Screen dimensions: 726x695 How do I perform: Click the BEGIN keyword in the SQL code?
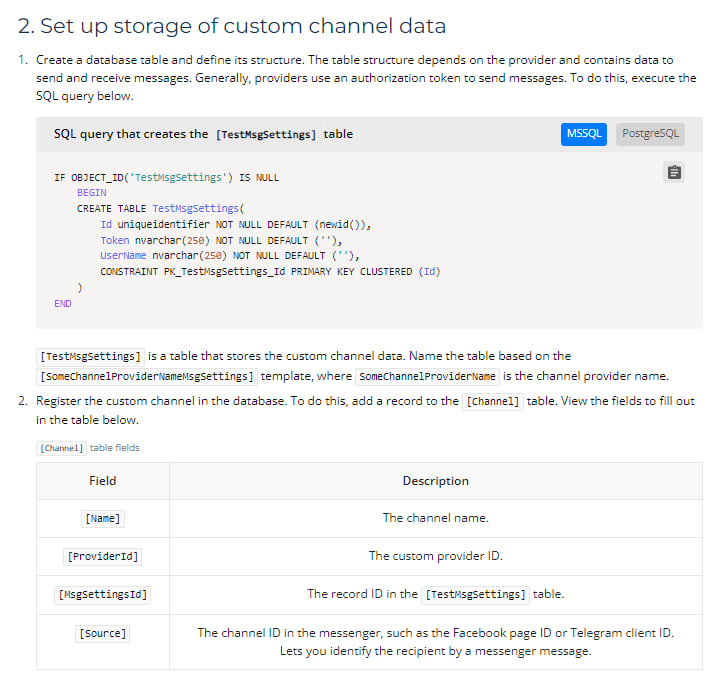tap(91, 192)
